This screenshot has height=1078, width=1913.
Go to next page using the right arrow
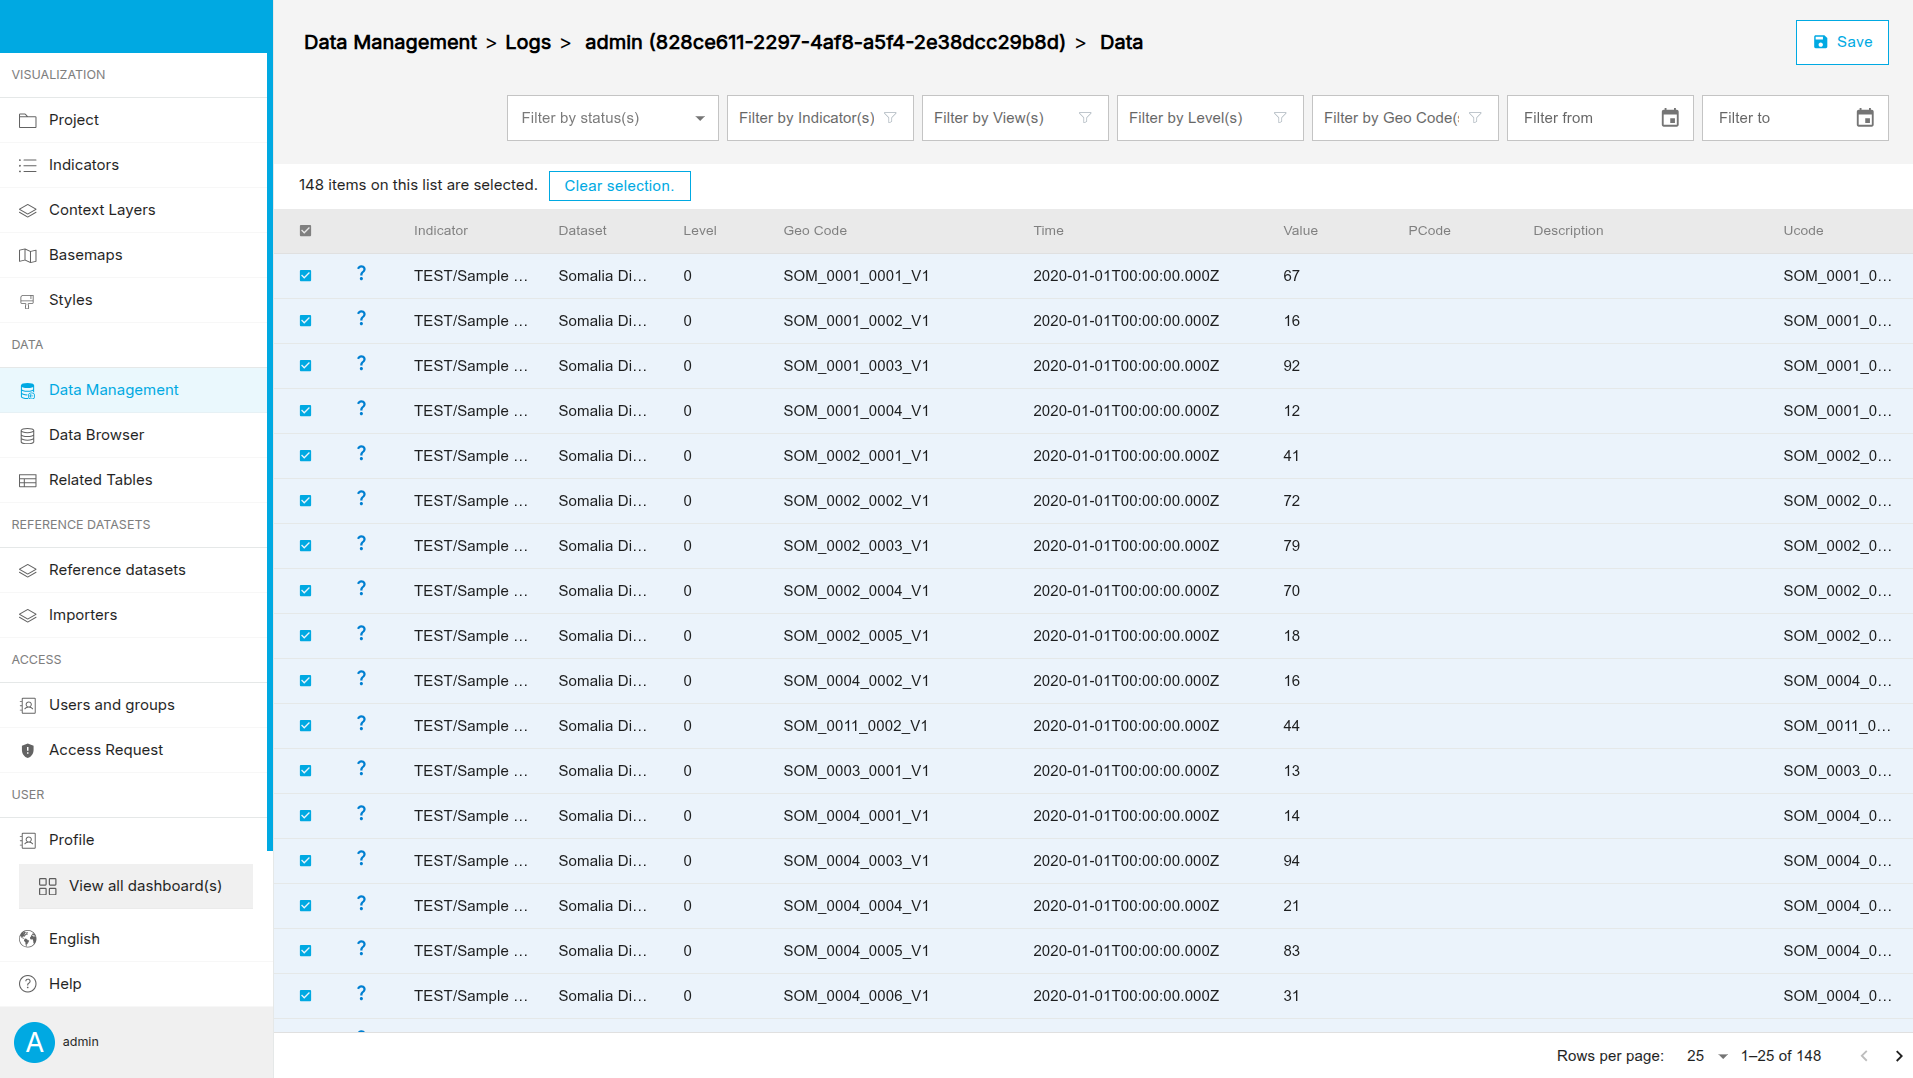click(x=1898, y=1056)
